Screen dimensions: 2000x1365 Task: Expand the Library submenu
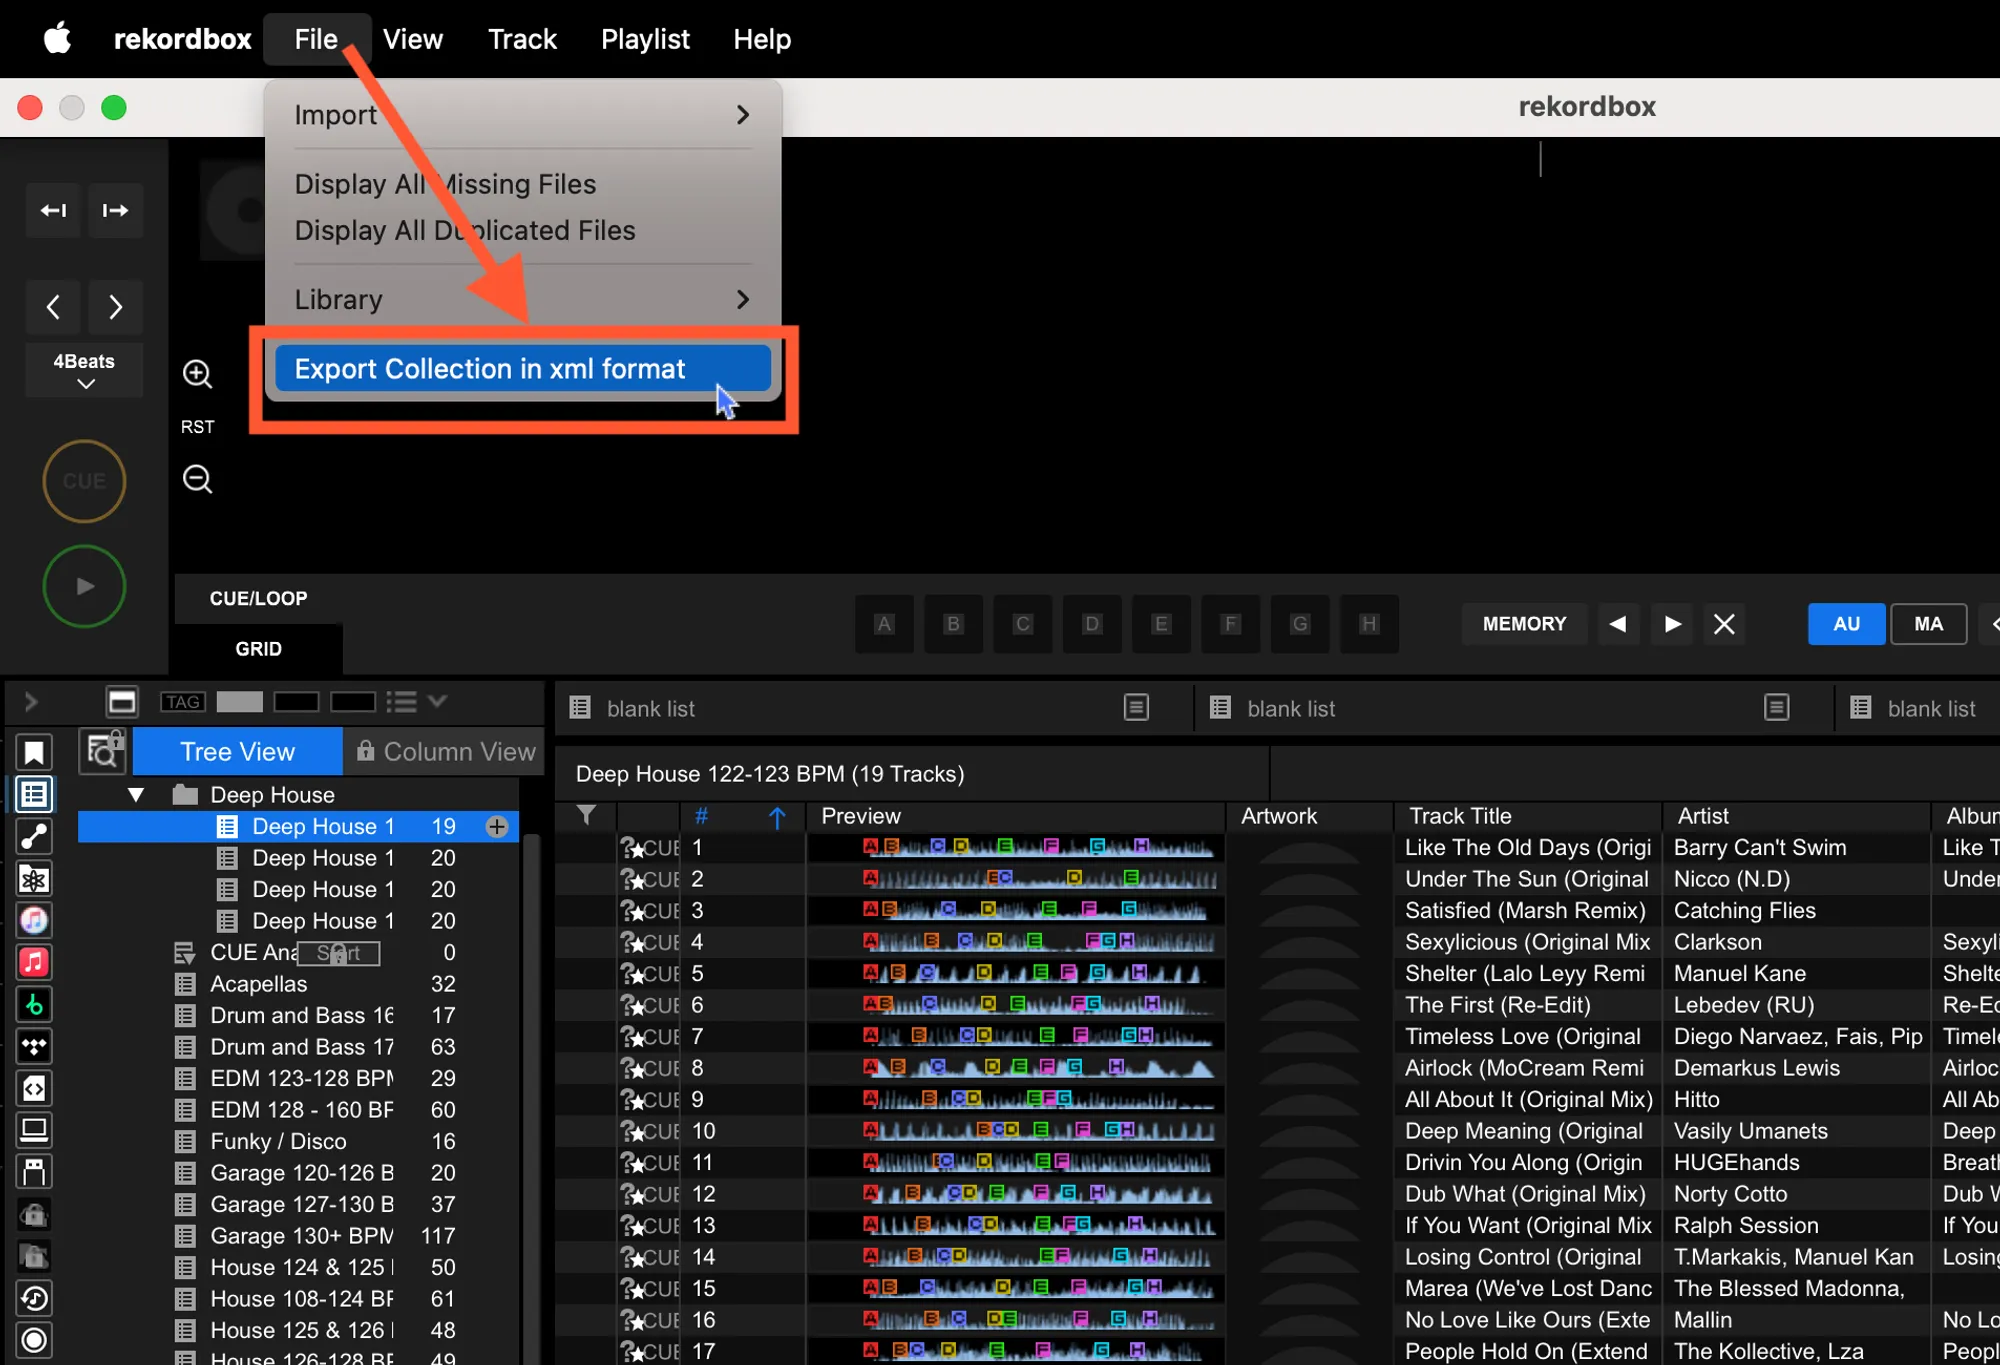tap(522, 300)
